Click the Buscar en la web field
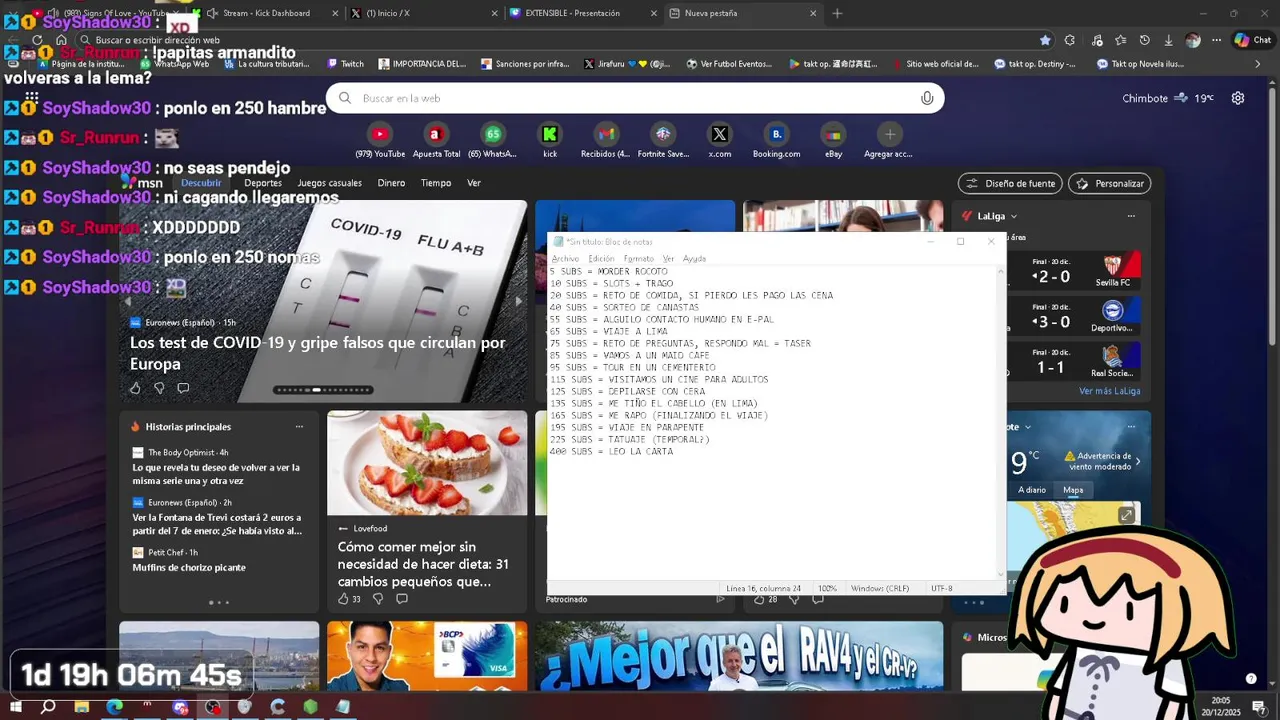The height and width of the screenshot is (720, 1280). (635, 98)
